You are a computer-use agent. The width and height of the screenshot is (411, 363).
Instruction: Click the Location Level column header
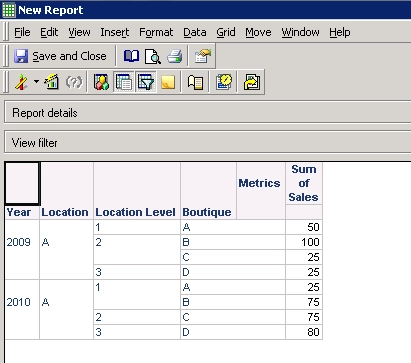pos(137,212)
